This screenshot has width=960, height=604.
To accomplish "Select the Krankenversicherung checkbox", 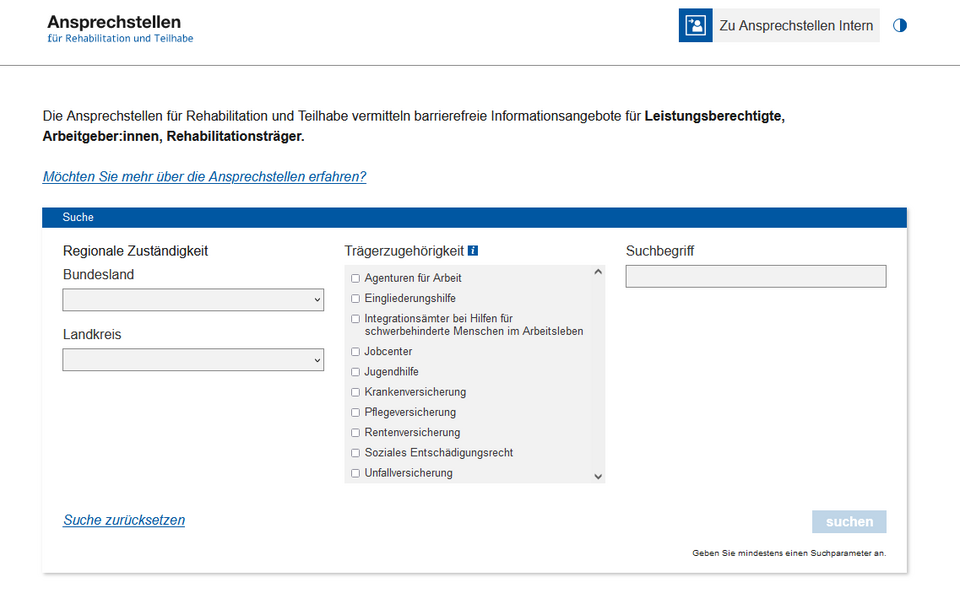I will pos(355,392).
